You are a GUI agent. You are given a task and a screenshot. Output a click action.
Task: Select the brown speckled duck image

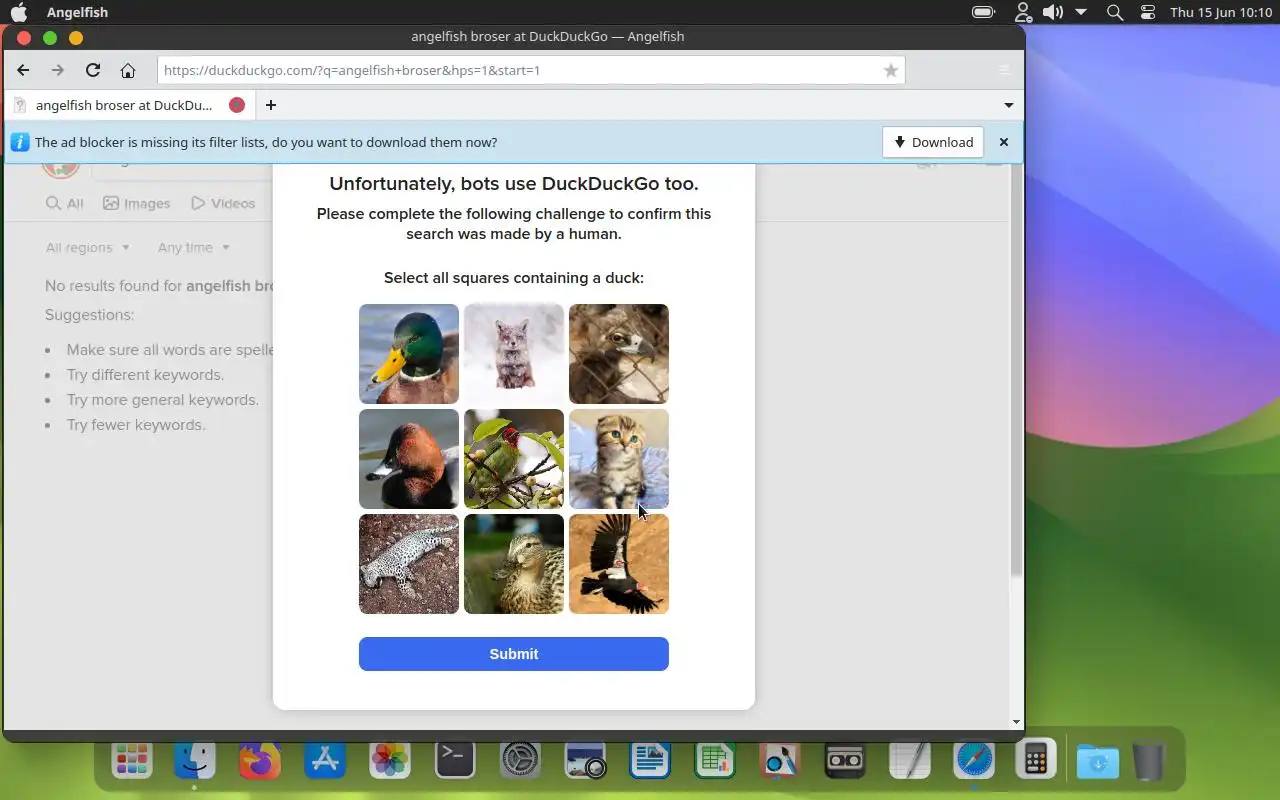(514, 564)
